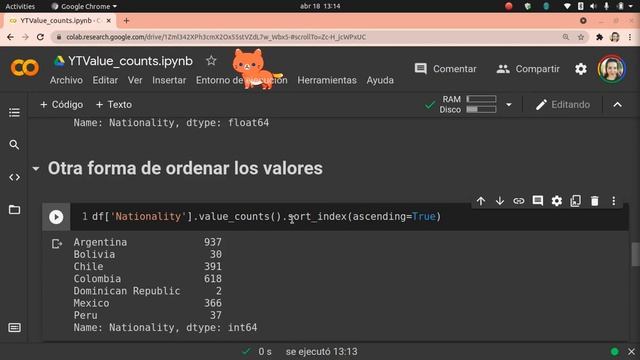
Task: Click the Argentina 937 output row
Action: (147, 242)
